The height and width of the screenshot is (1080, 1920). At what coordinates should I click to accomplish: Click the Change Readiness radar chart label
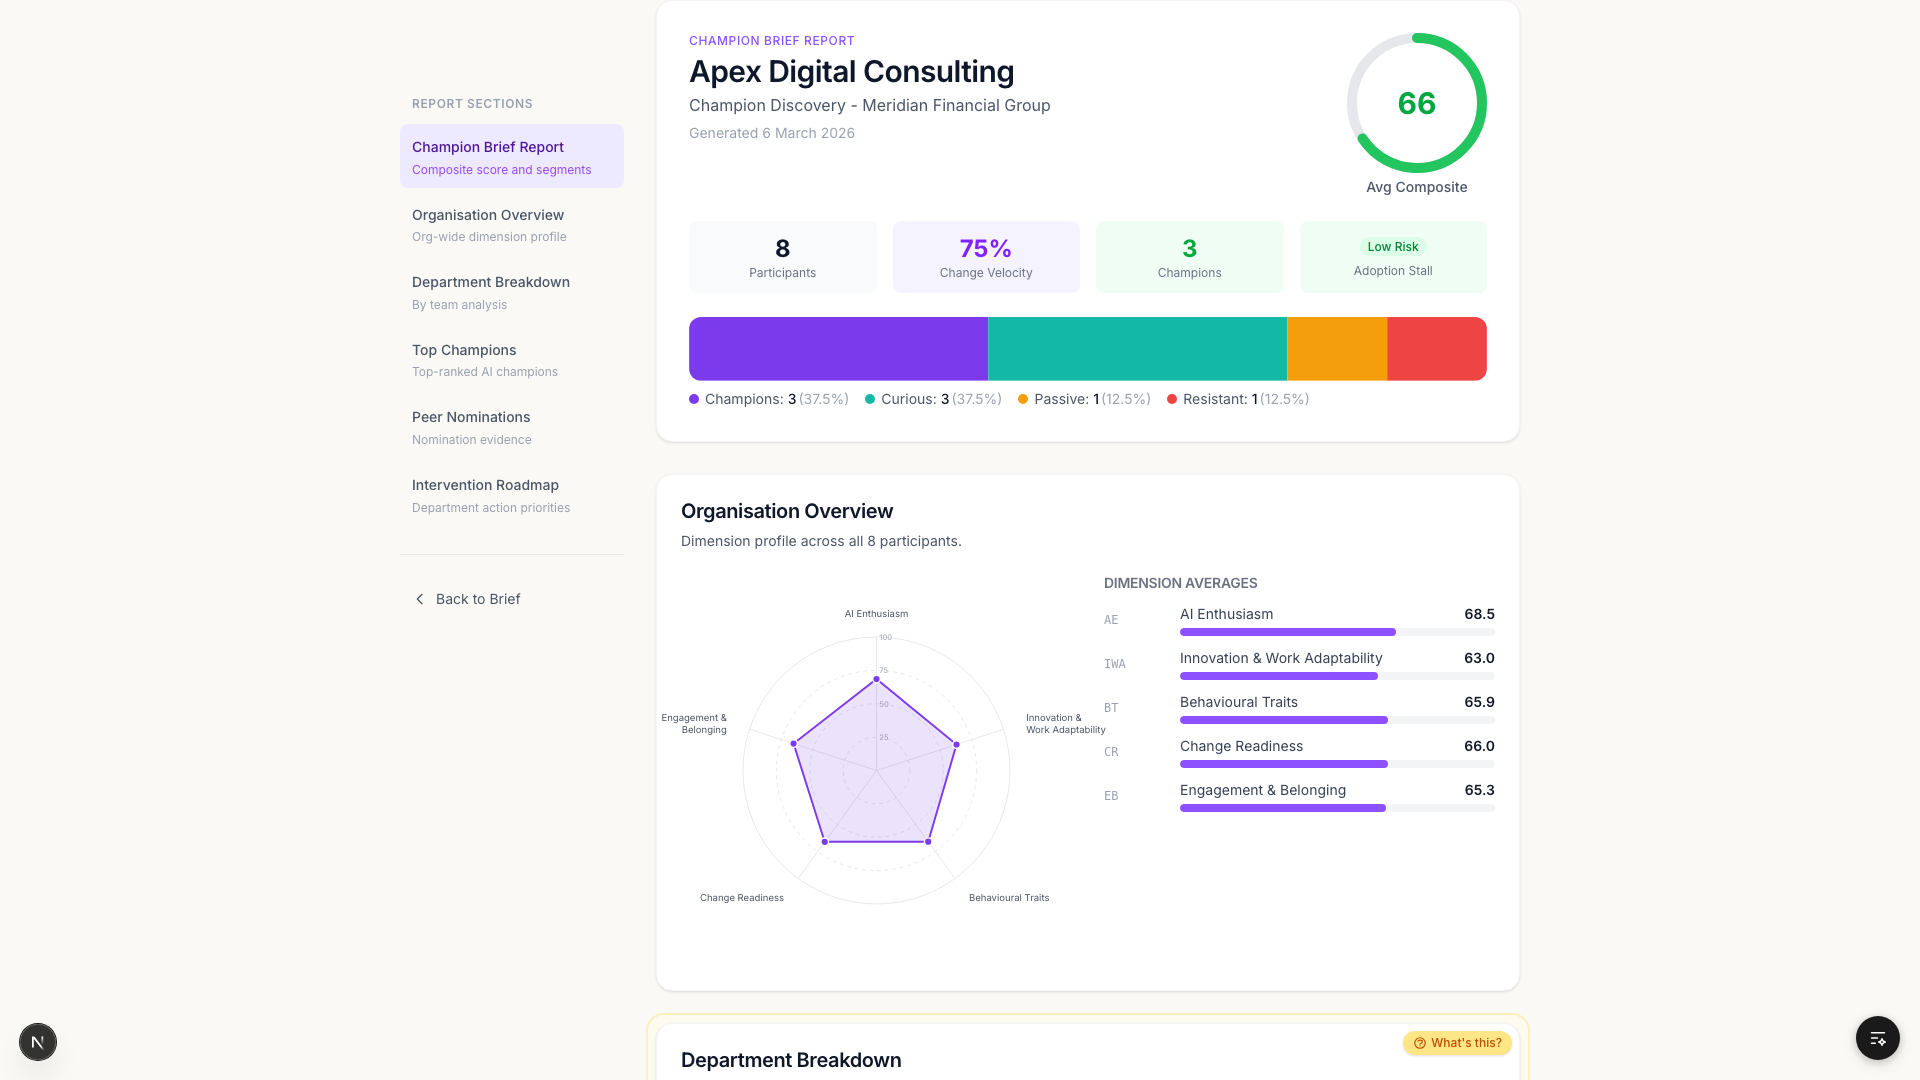click(742, 898)
